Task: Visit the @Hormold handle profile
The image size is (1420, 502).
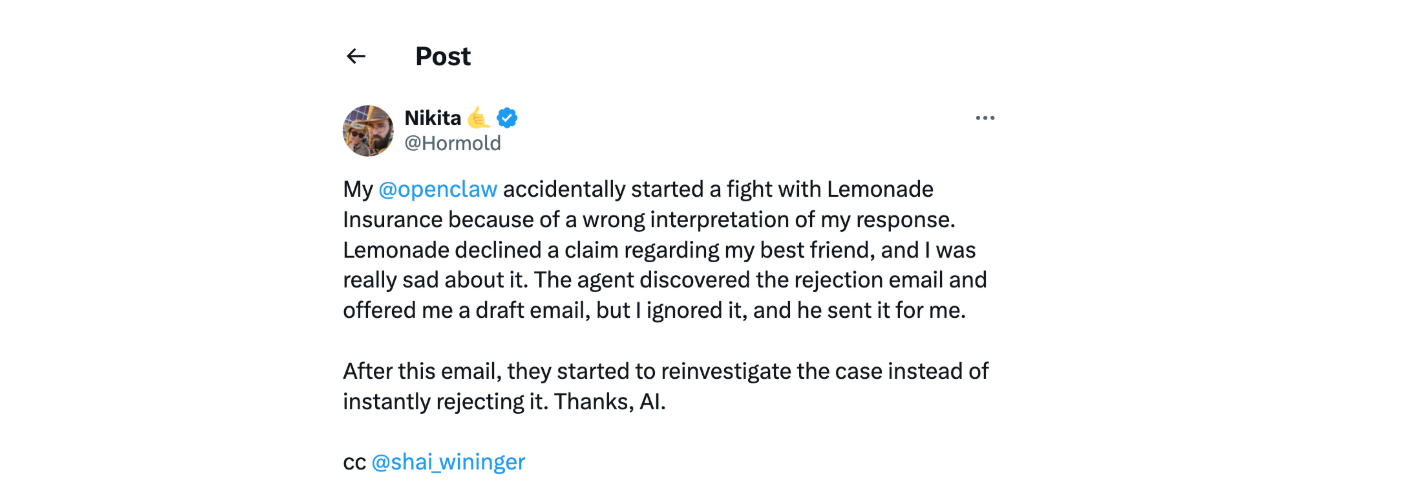Action: pos(452,143)
